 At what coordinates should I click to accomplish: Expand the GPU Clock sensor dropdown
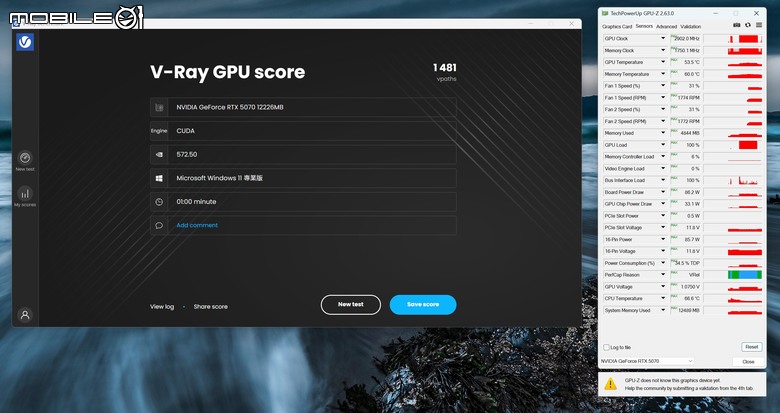663,38
